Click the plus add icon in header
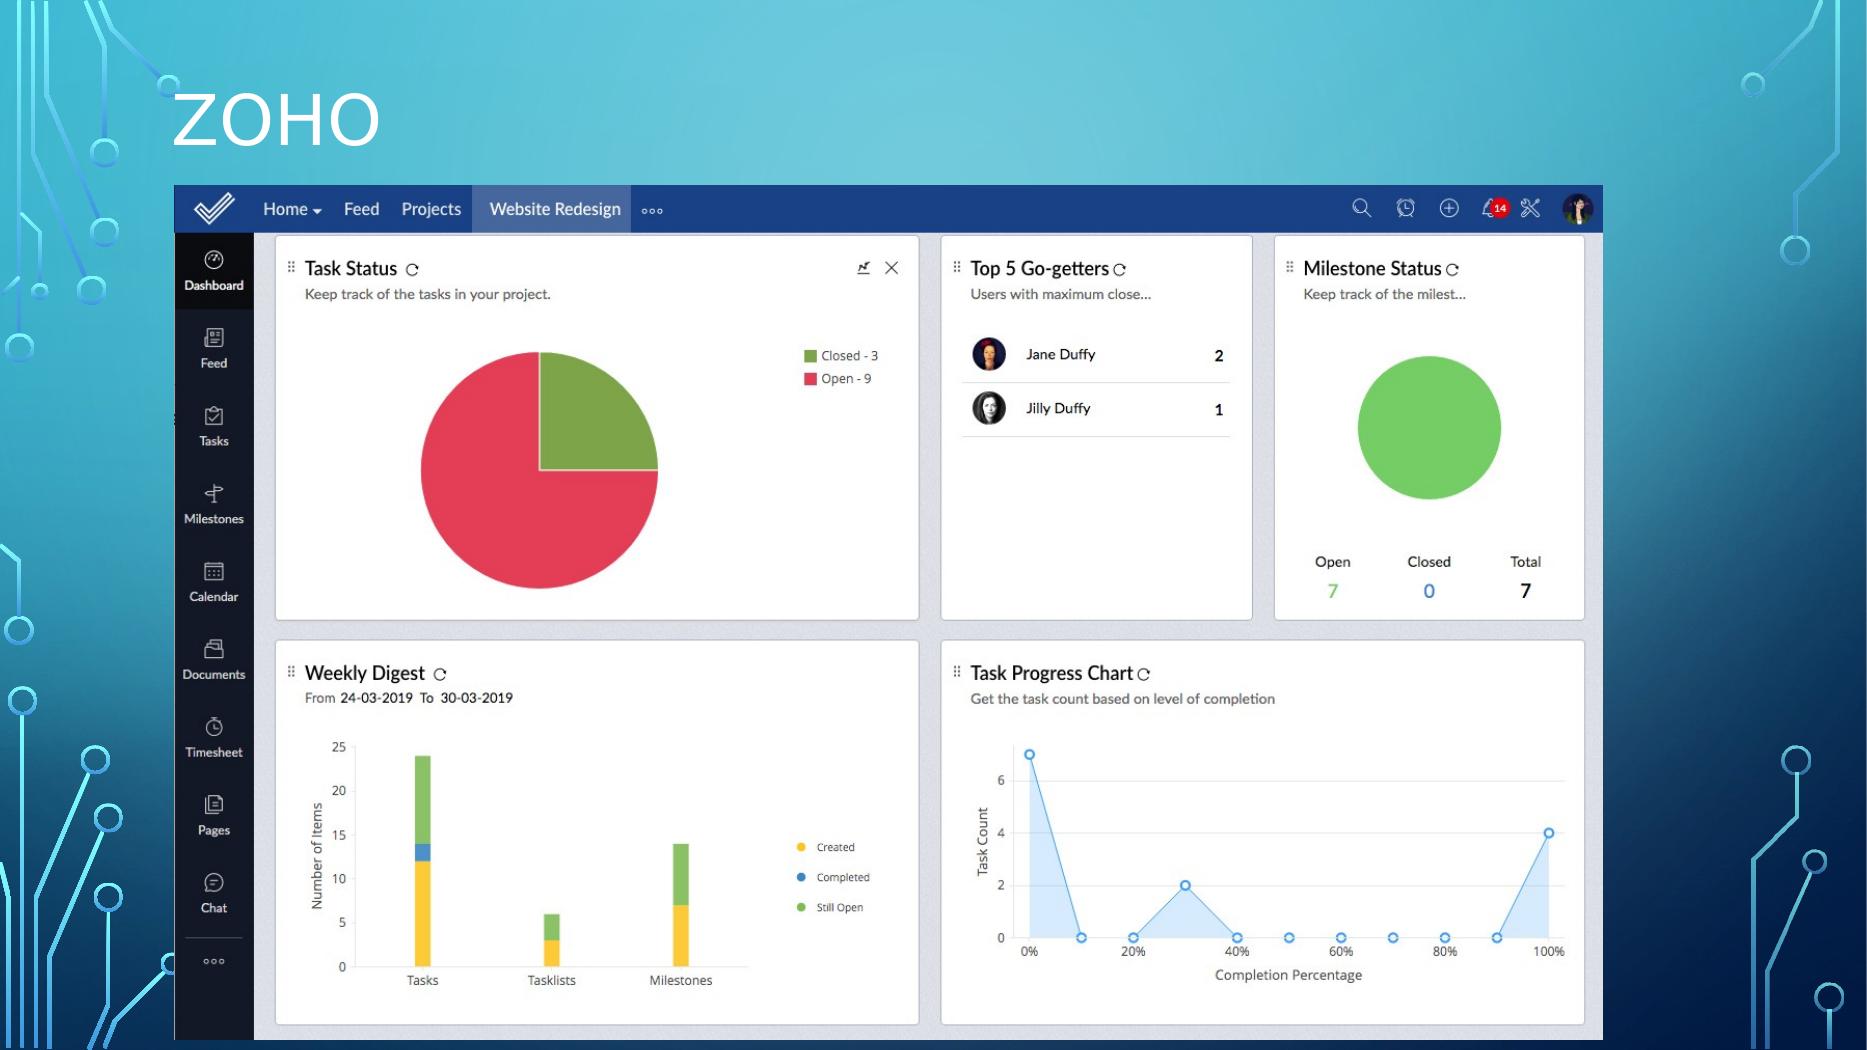 (1448, 208)
